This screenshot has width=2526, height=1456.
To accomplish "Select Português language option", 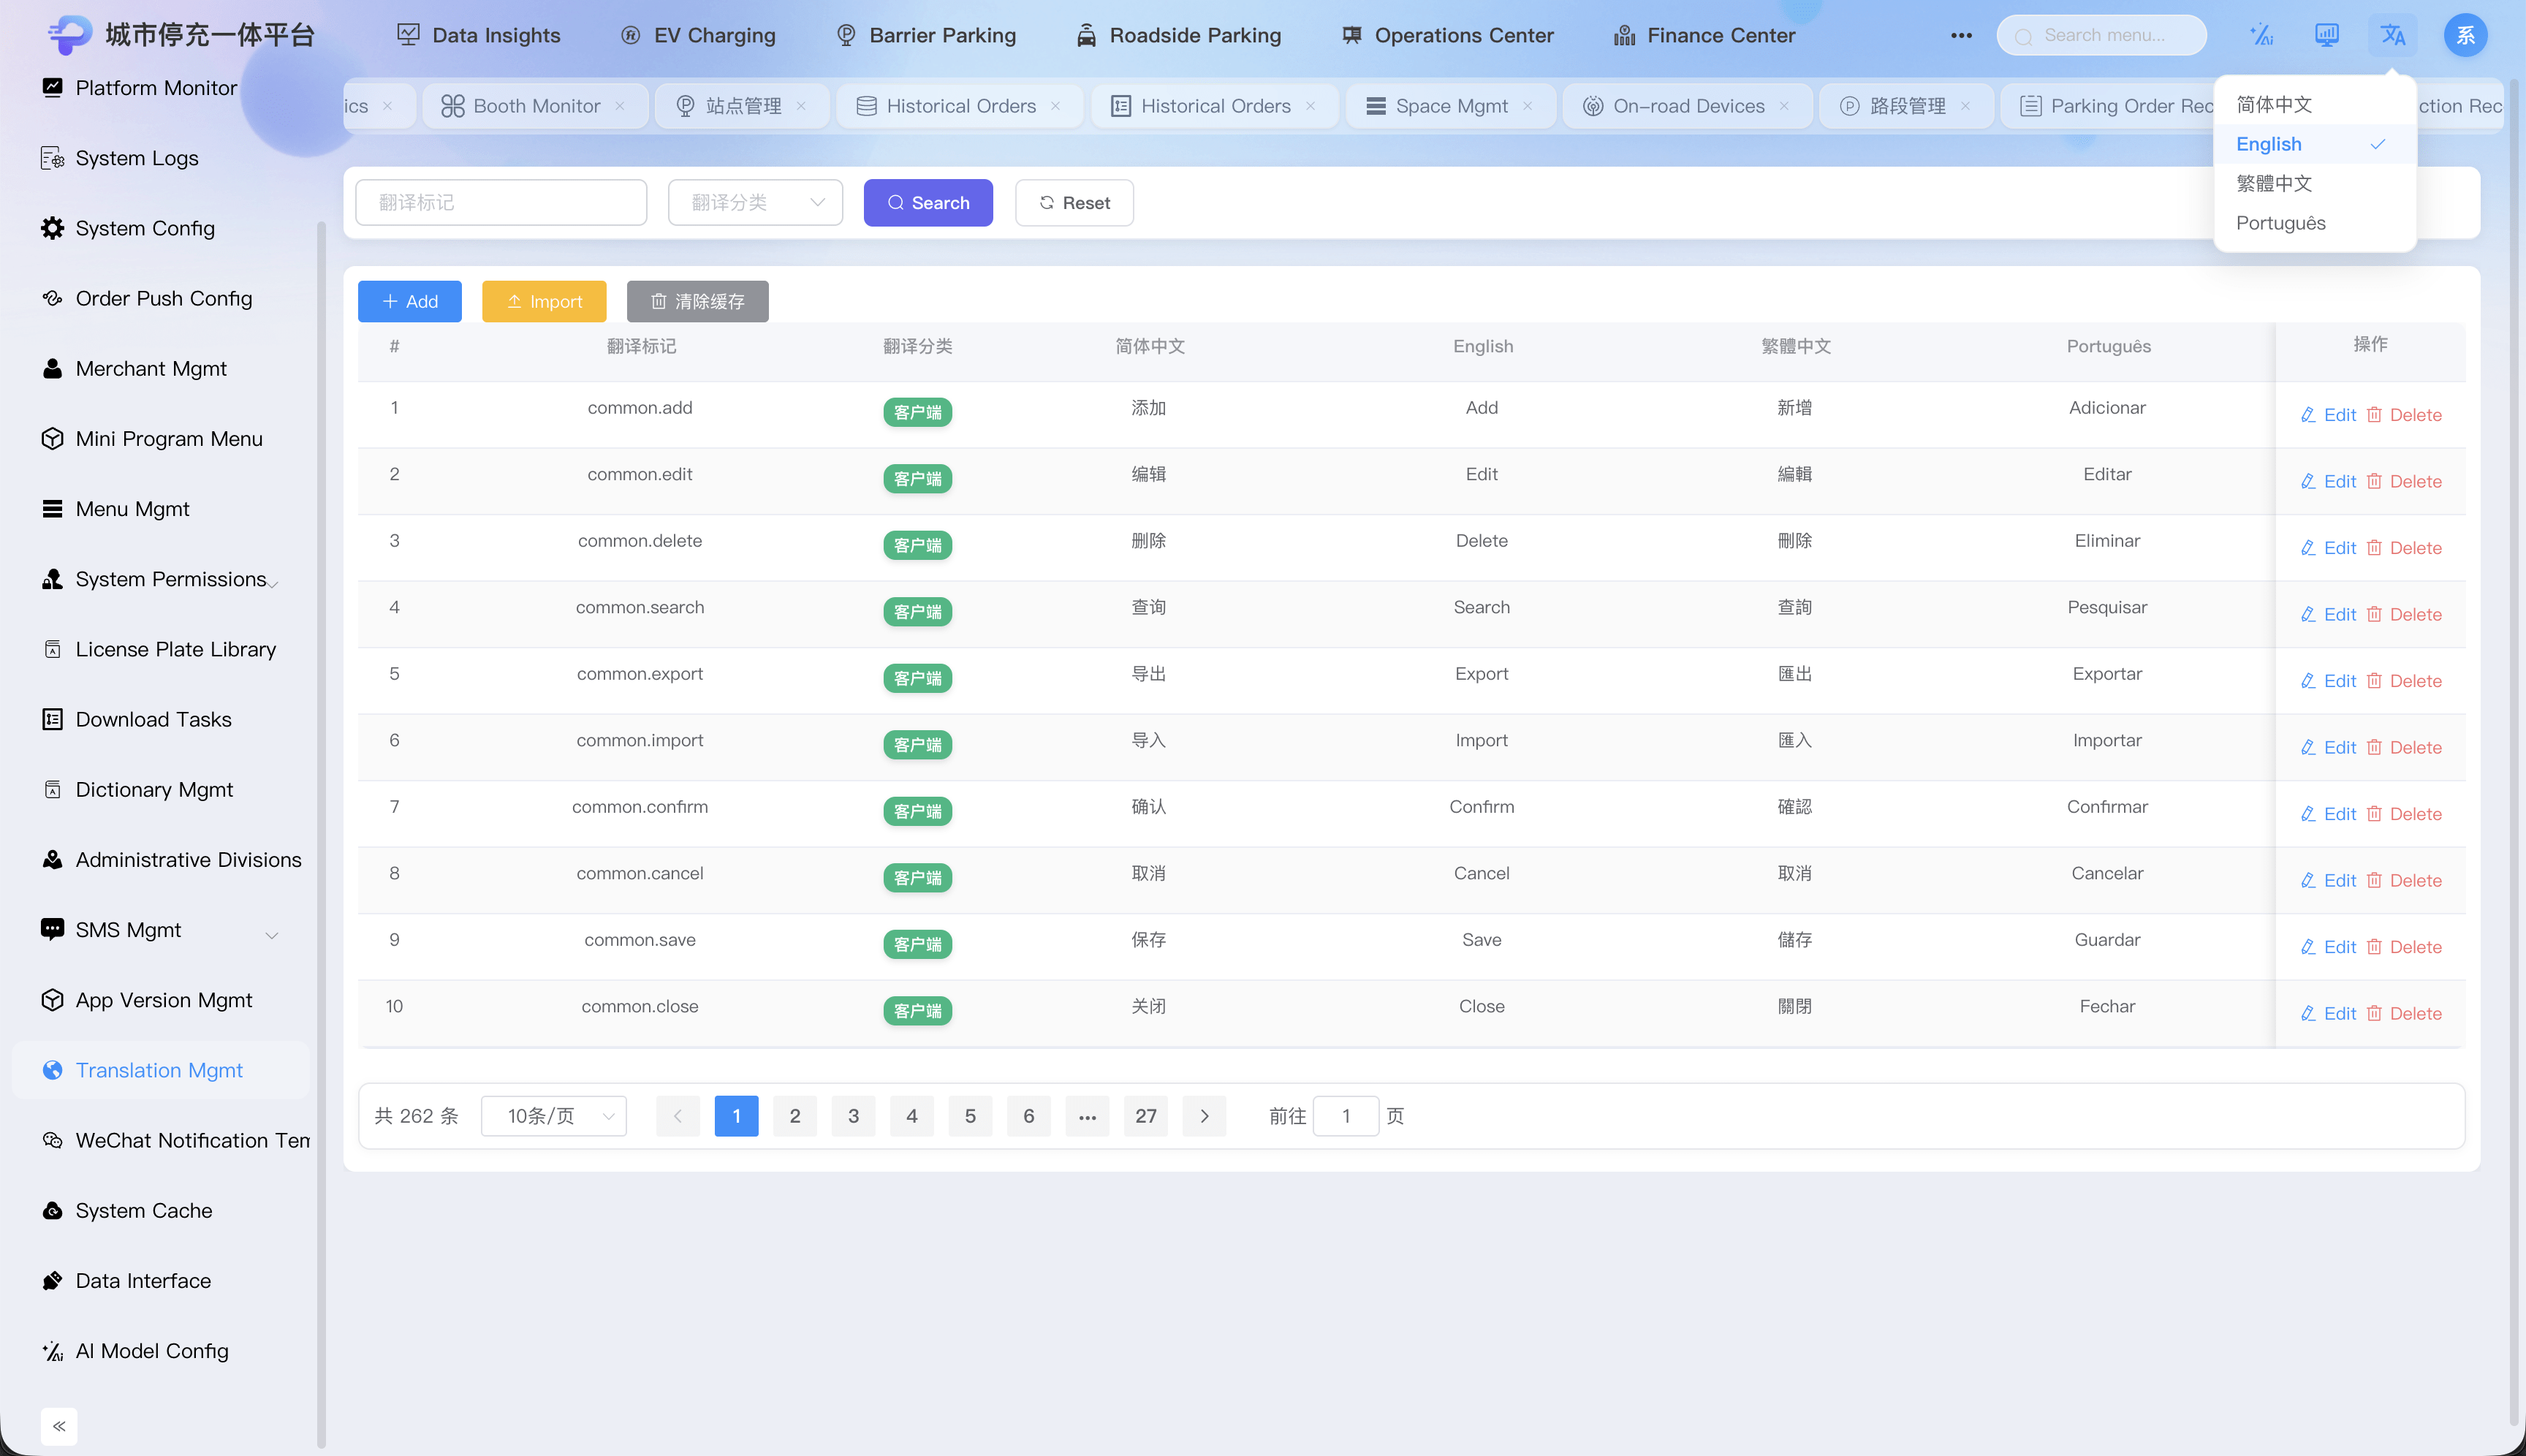I will pos(2280,223).
